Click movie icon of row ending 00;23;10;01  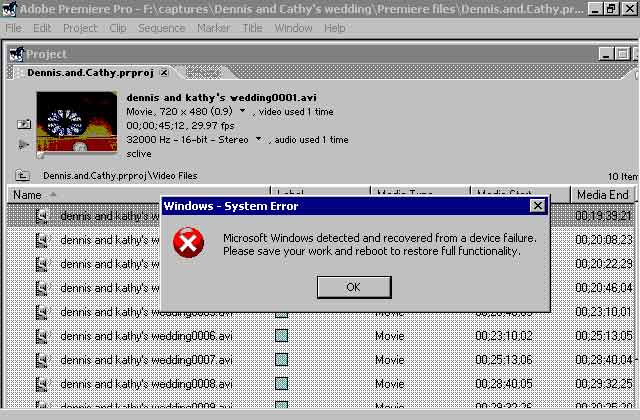pyautogui.click(x=42, y=312)
